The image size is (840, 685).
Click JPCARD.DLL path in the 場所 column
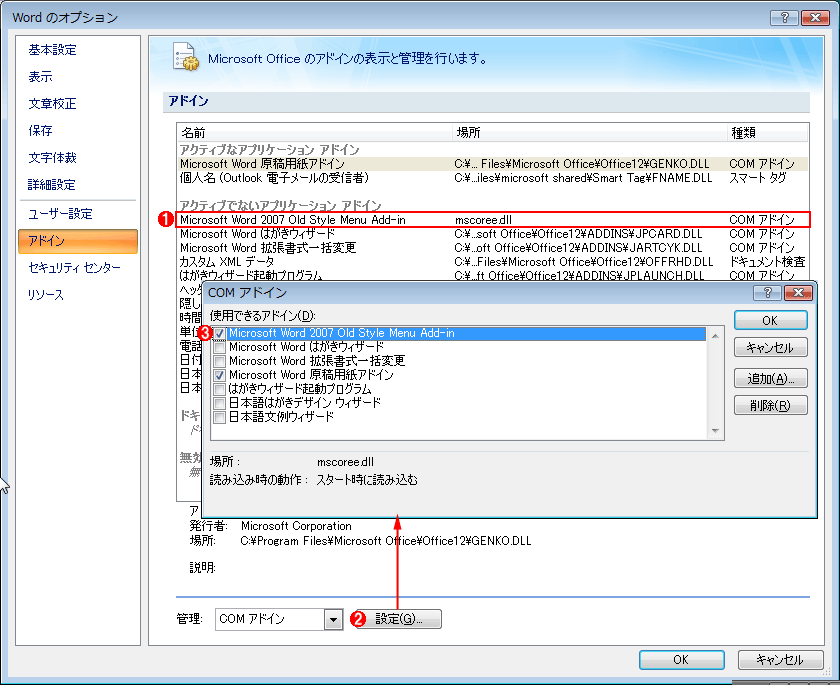[x=578, y=234]
